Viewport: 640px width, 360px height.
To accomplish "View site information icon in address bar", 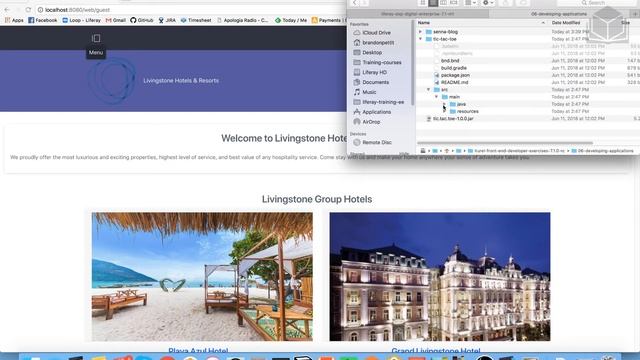I will tap(40, 10).
